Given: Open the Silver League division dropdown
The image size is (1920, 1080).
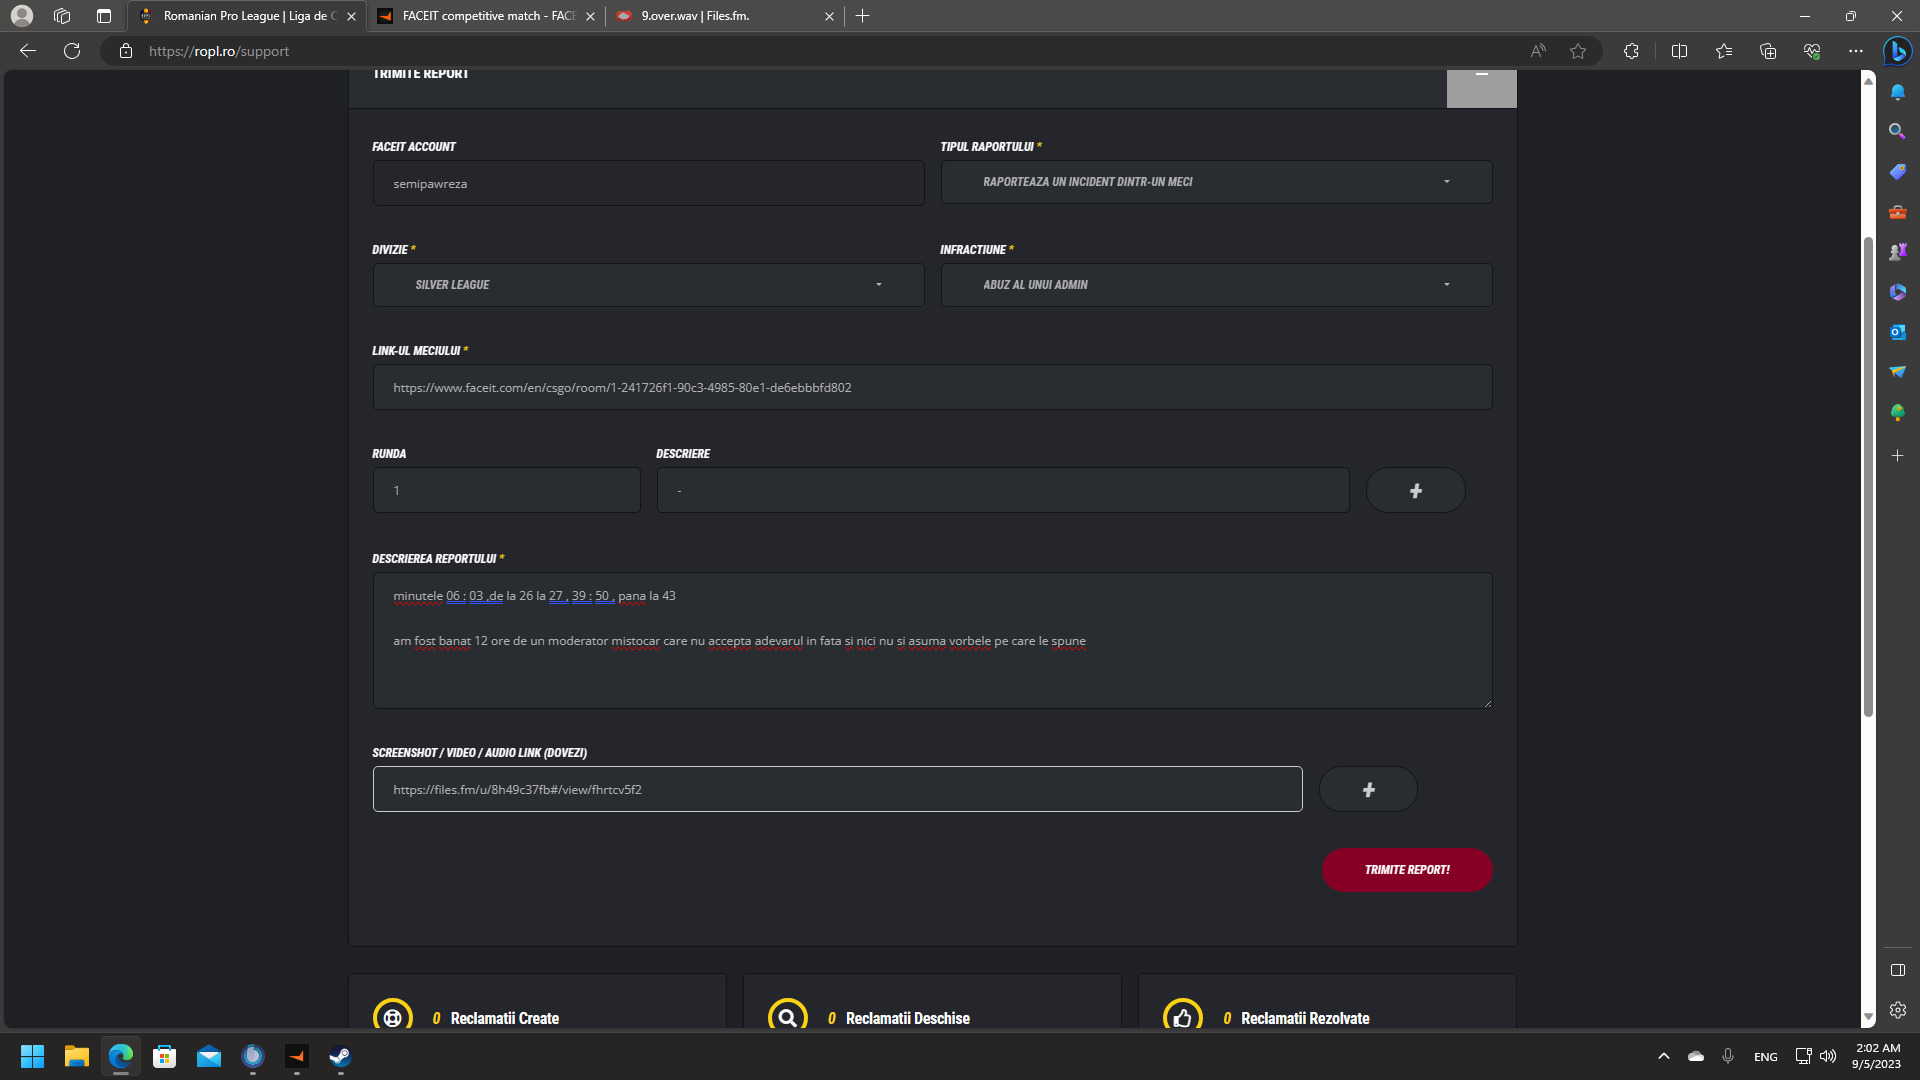Looking at the screenshot, I should pos(648,285).
